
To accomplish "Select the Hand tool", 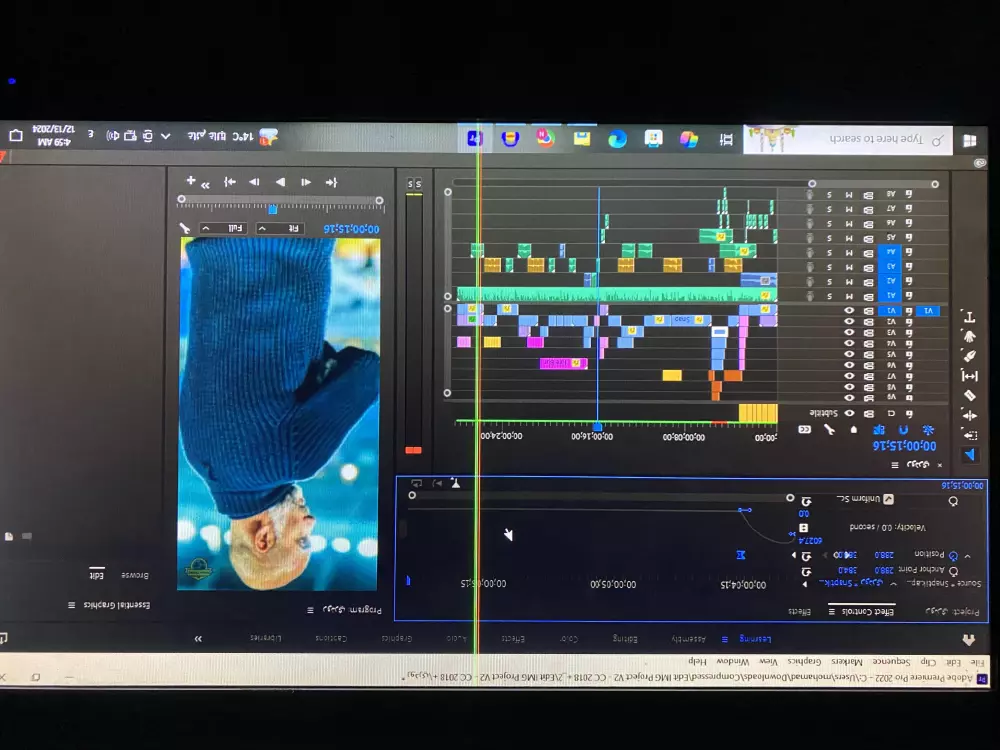I will (x=969, y=337).
